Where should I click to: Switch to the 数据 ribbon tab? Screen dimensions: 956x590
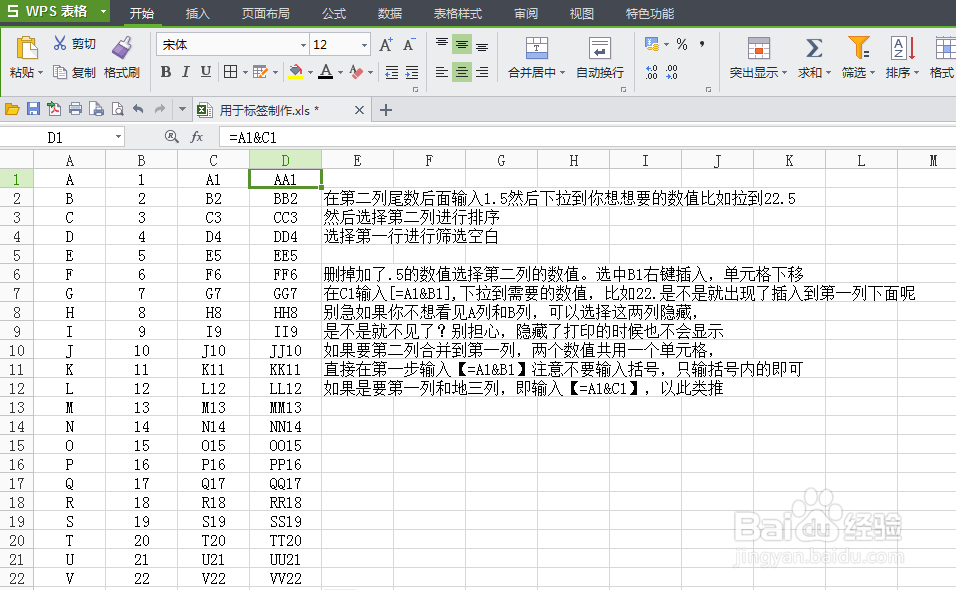389,14
